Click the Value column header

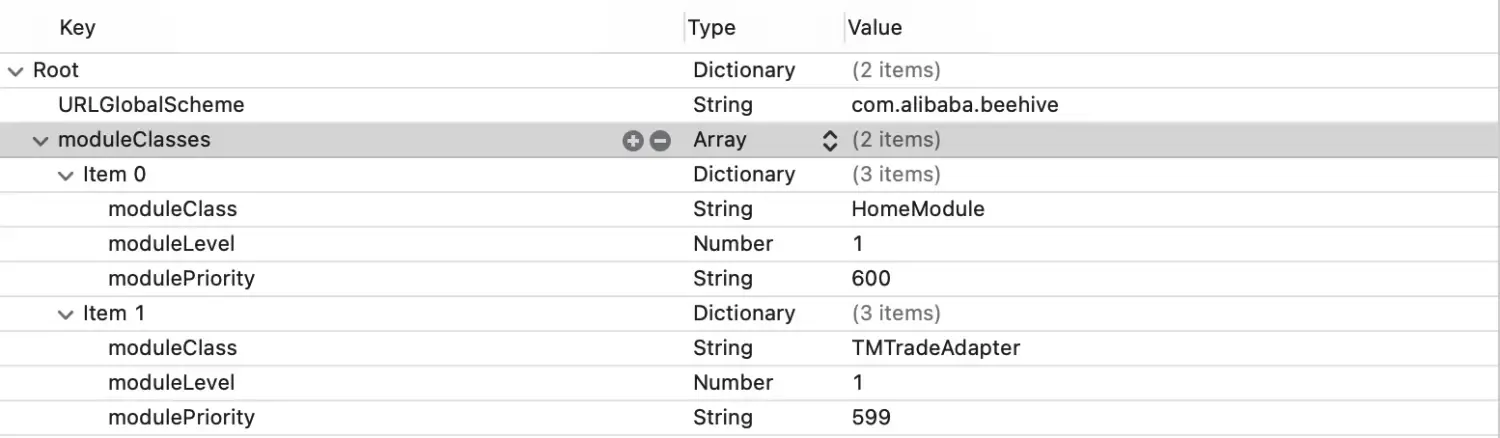(874, 28)
